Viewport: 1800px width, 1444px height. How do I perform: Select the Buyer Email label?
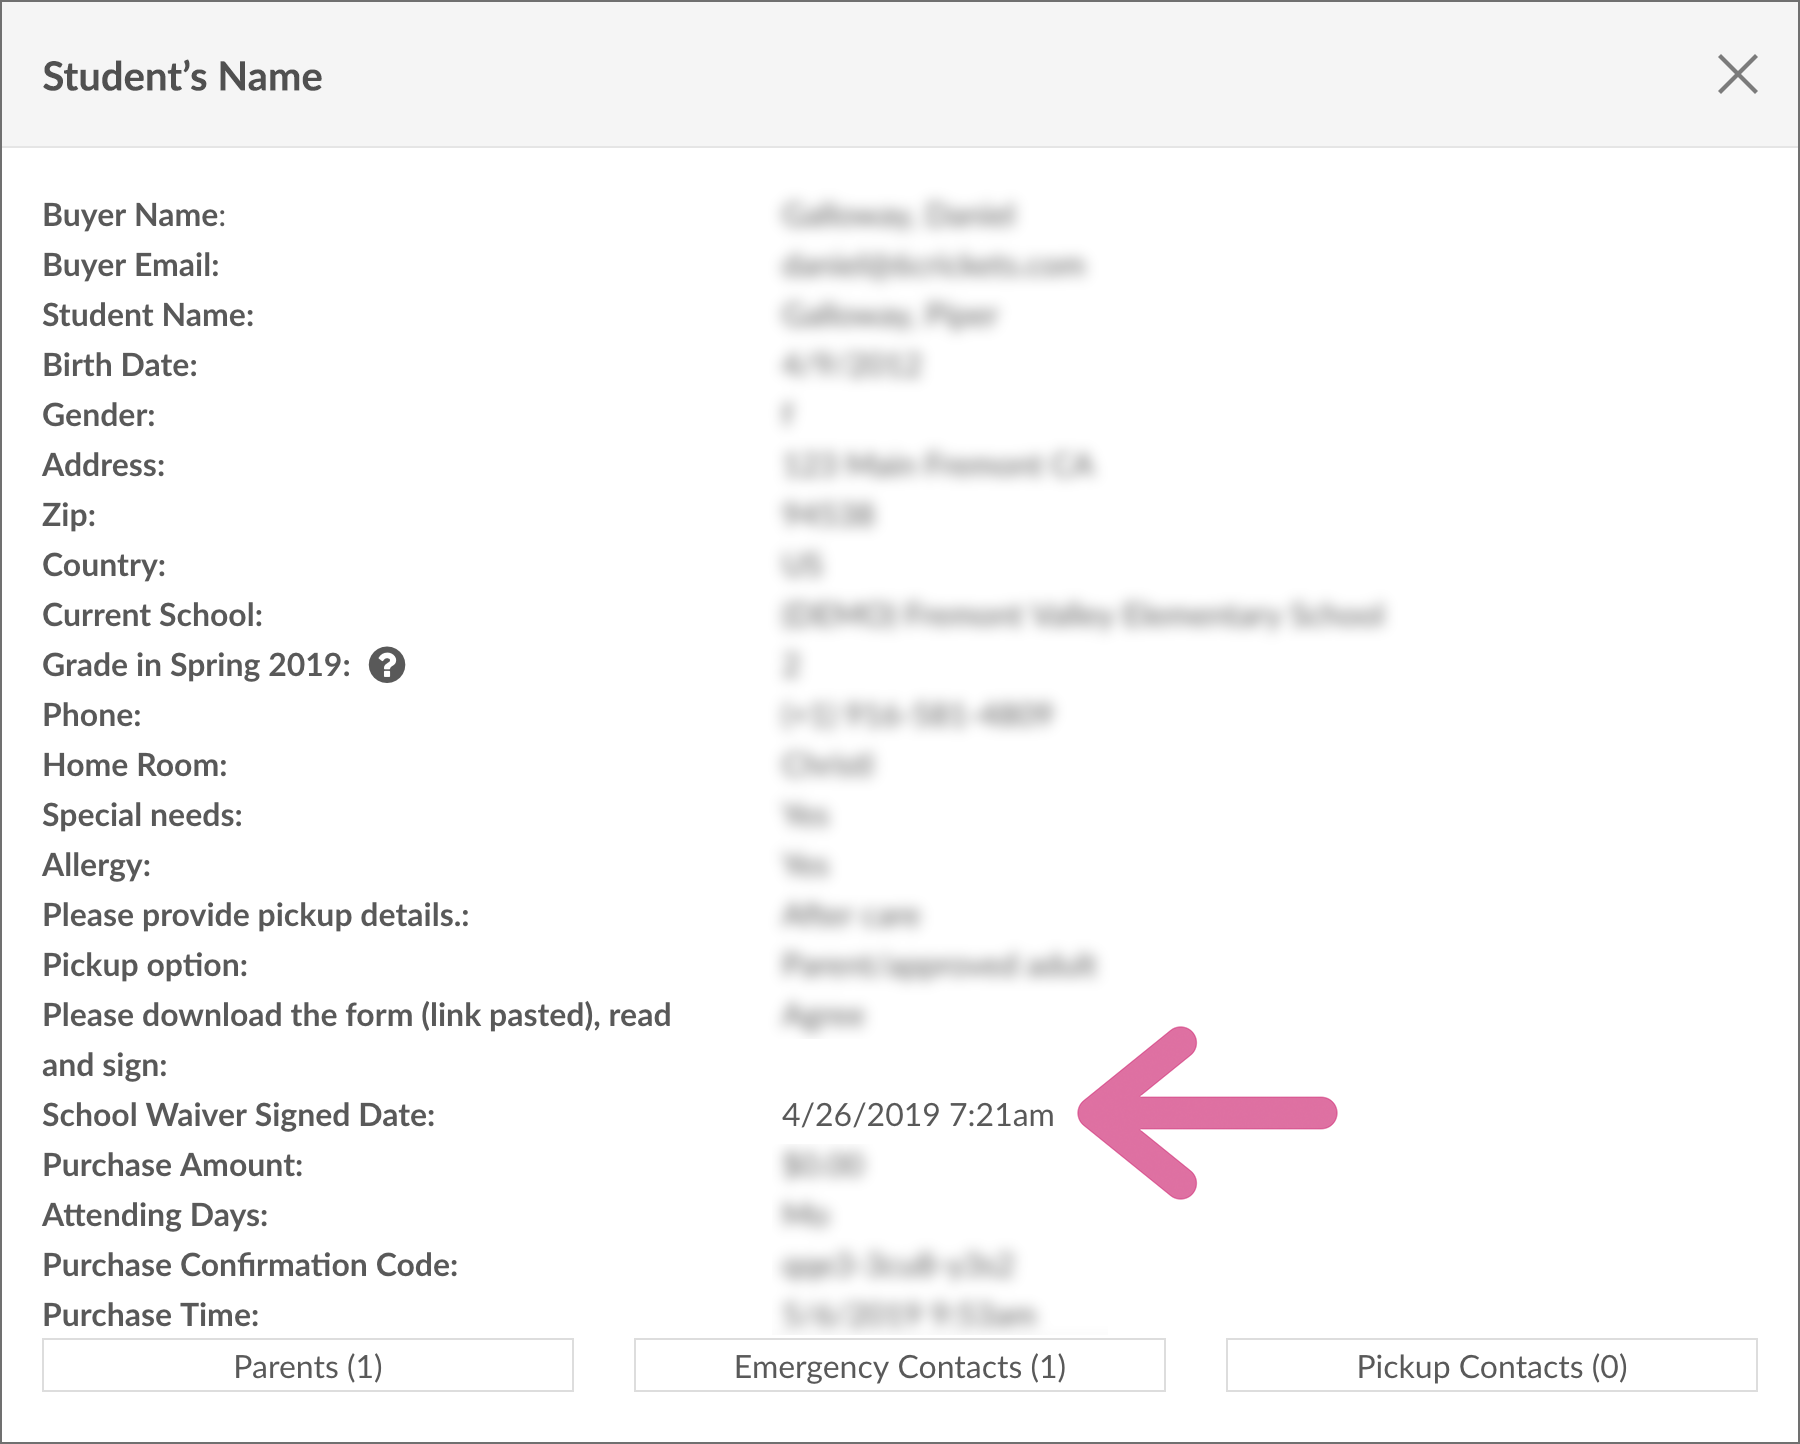coord(130,265)
